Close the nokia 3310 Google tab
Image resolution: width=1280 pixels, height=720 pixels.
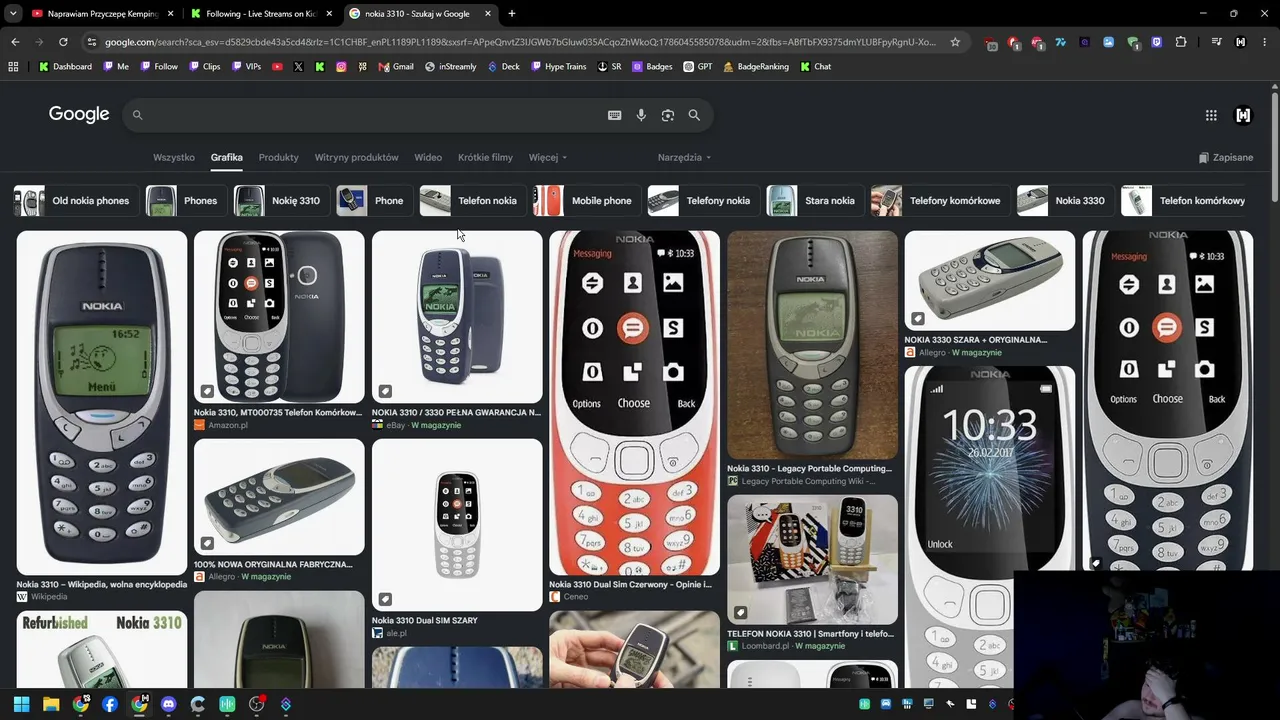click(488, 14)
